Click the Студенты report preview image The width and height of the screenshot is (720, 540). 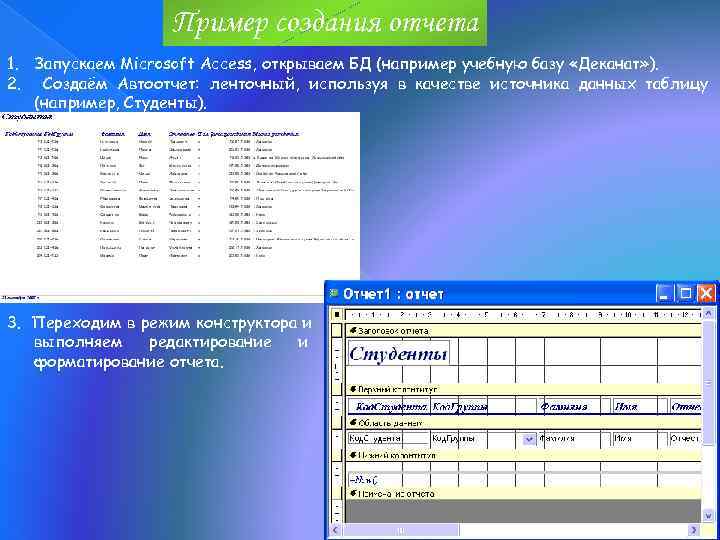(180, 207)
